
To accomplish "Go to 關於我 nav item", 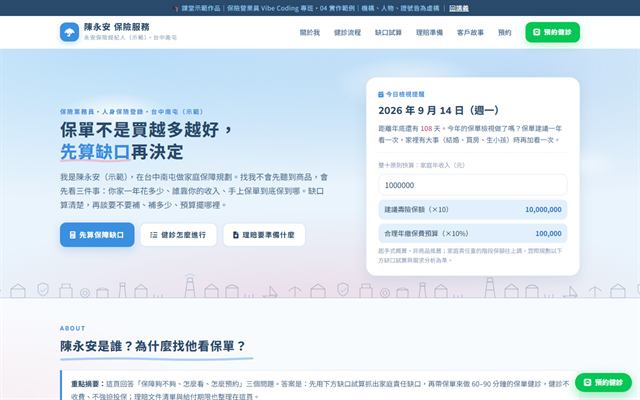I will pyautogui.click(x=310, y=33).
